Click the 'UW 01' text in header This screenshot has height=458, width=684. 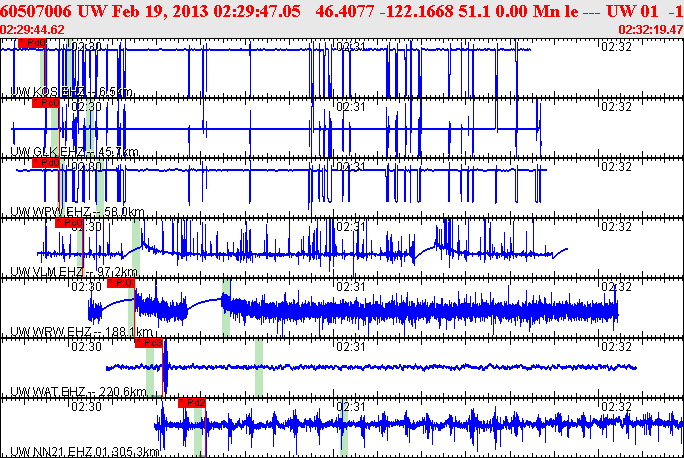pos(632,11)
